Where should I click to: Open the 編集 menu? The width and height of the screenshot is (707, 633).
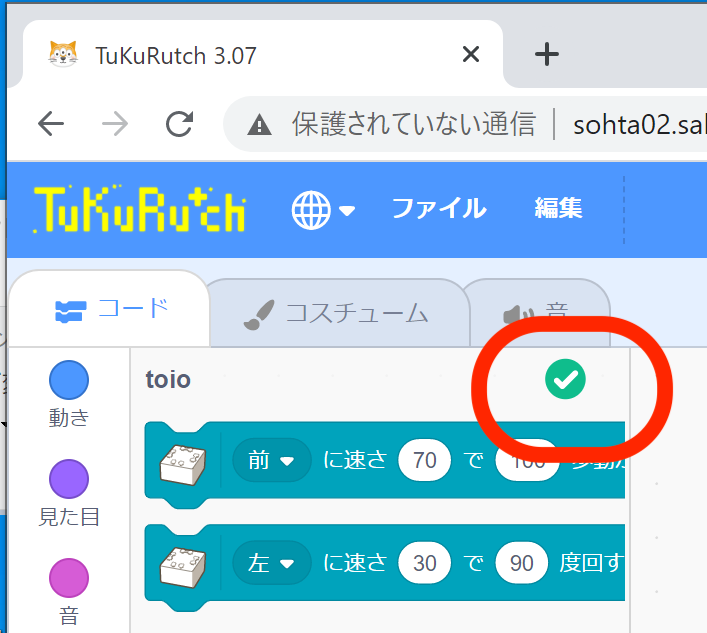coord(558,208)
